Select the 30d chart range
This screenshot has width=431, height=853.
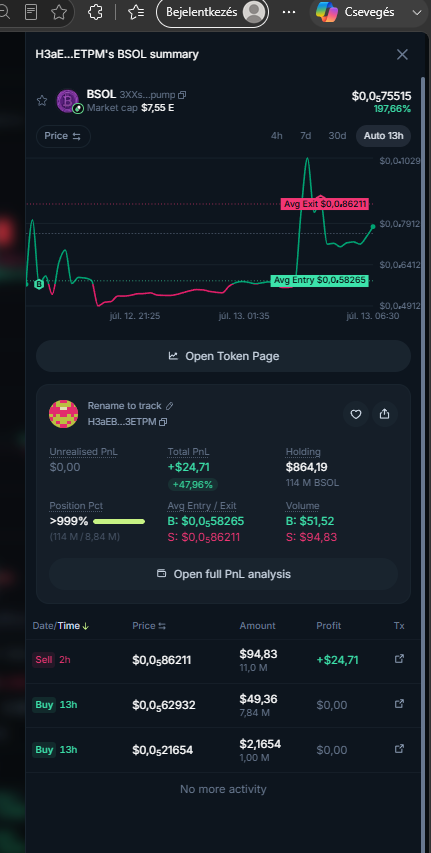tap(337, 136)
